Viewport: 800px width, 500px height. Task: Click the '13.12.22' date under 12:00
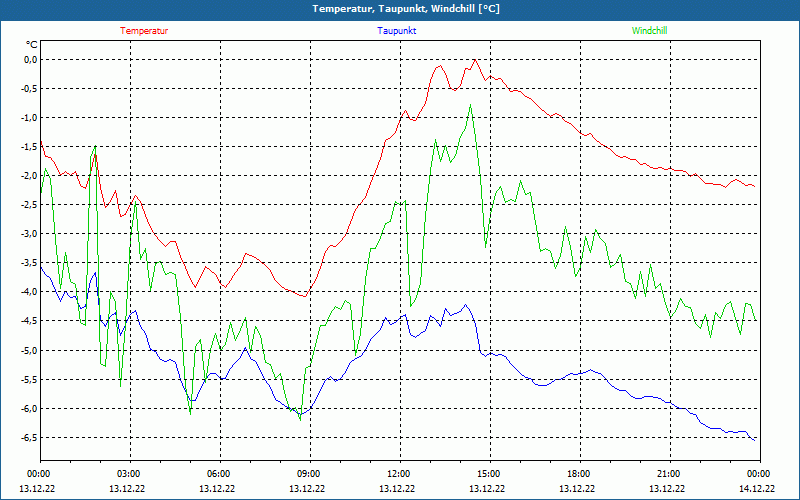tap(397, 488)
